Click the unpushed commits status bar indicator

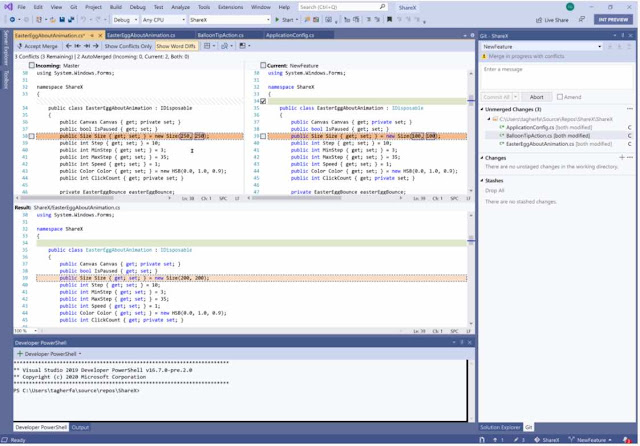(x=498, y=440)
